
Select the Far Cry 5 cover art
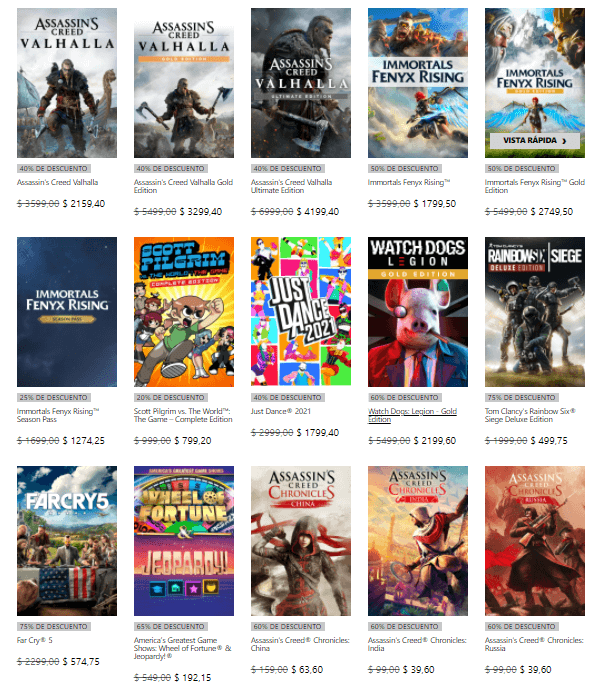(66, 540)
